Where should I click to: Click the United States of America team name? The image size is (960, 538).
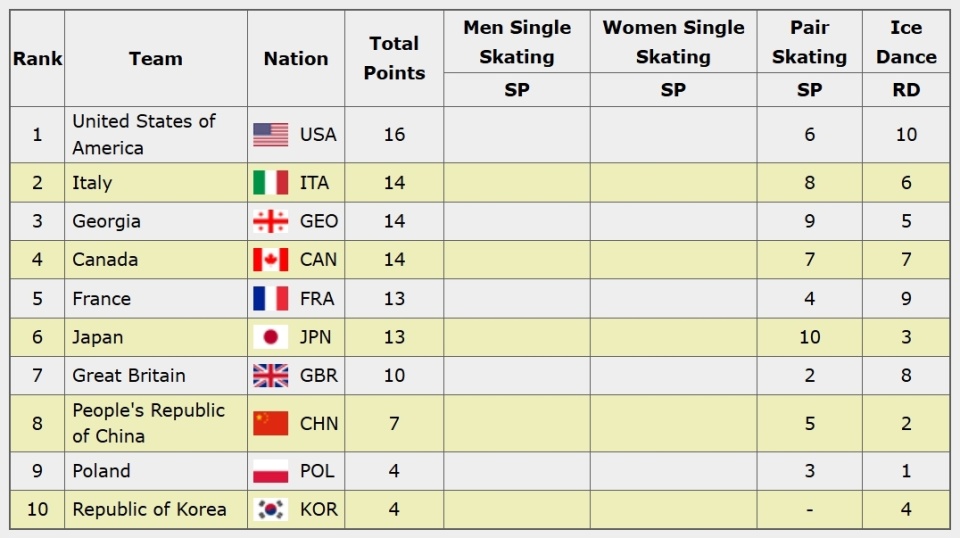pos(143,134)
